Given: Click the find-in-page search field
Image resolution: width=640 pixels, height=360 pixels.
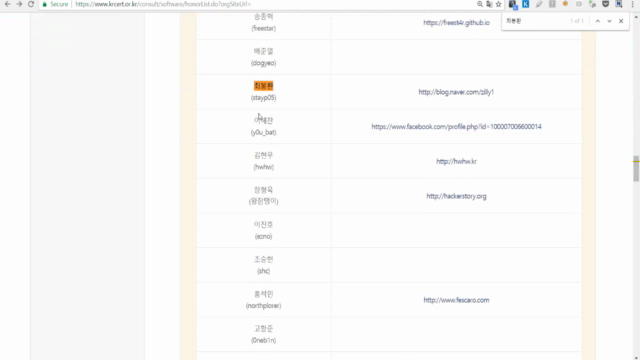Looking at the screenshot, I should tap(536, 21).
